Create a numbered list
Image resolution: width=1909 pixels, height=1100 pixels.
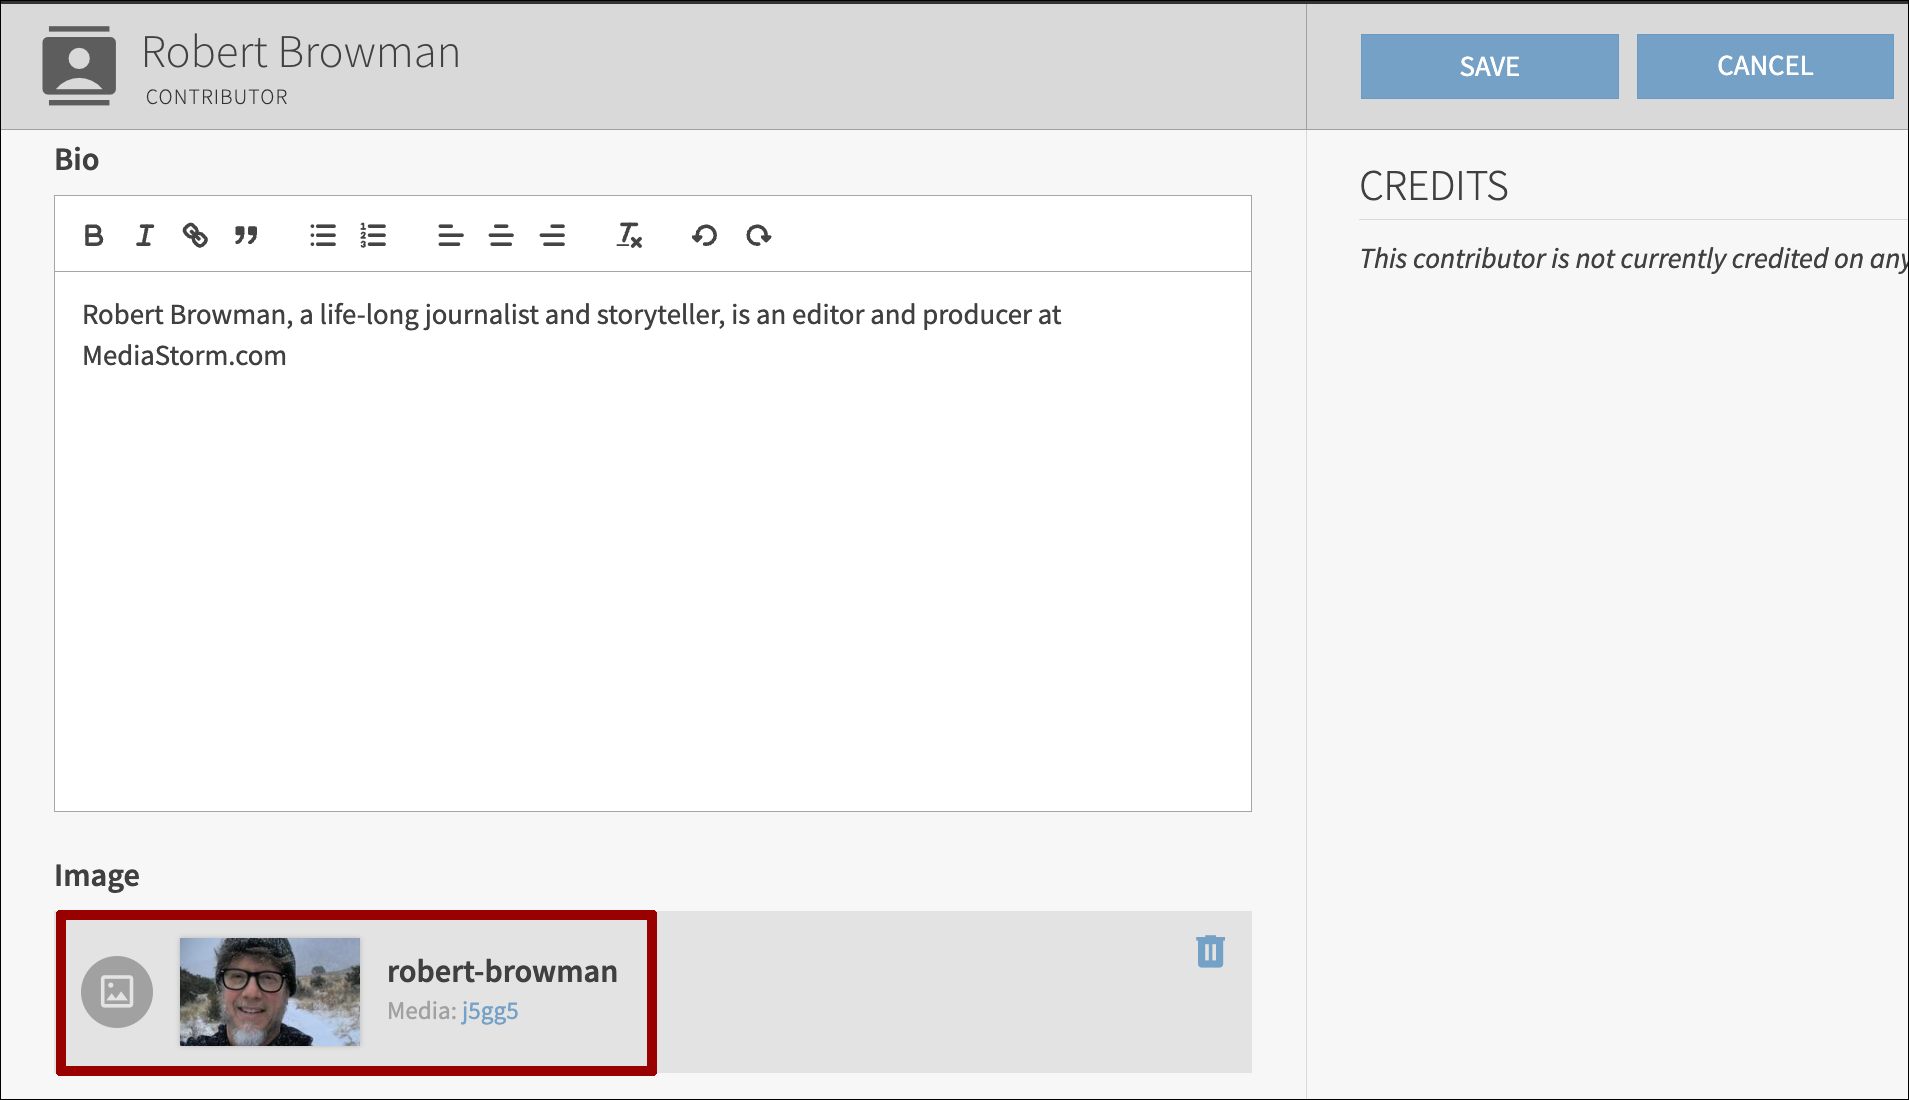pos(373,235)
